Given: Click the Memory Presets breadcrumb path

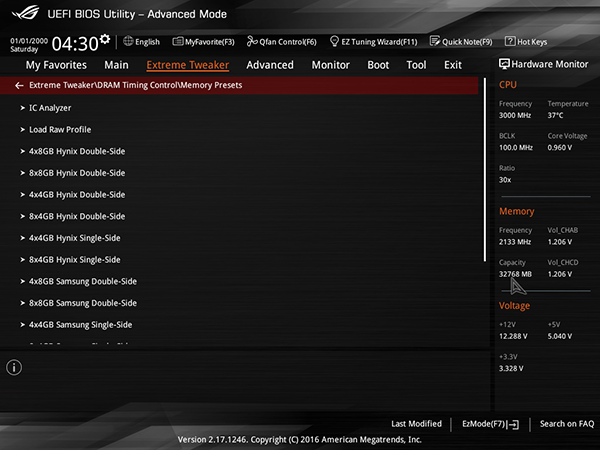Looking at the screenshot, I should (x=135, y=85).
